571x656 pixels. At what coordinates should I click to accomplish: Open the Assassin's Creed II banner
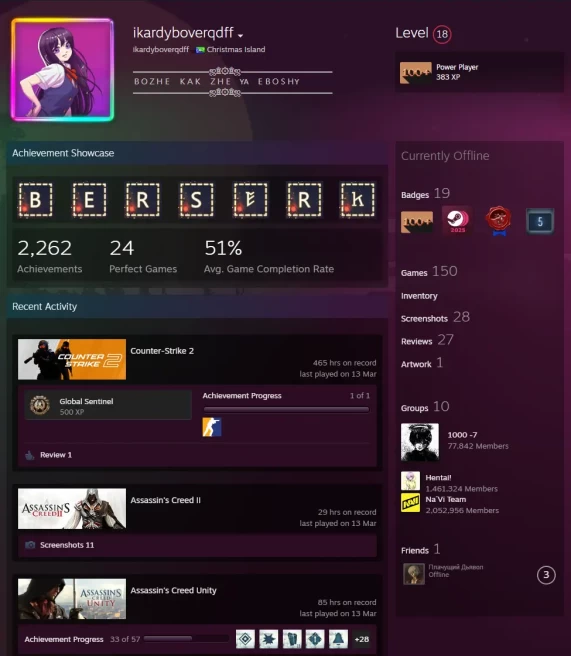click(72, 509)
